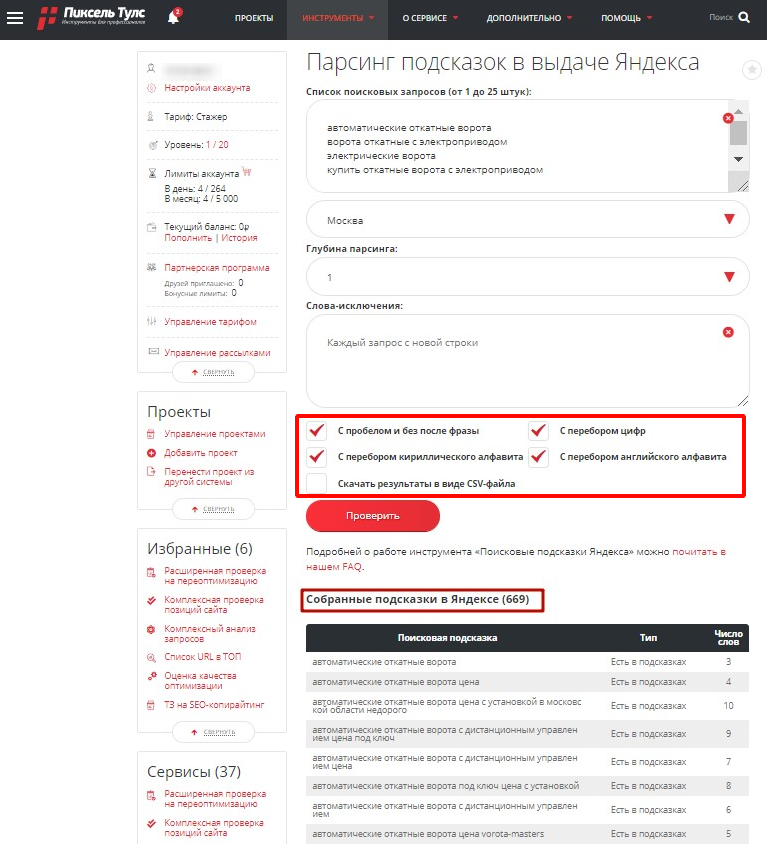Viewport: 767px width, 844px height.
Task: Click hourglass icon beside Лимиты аккаунта
Action: tap(152, 173)
